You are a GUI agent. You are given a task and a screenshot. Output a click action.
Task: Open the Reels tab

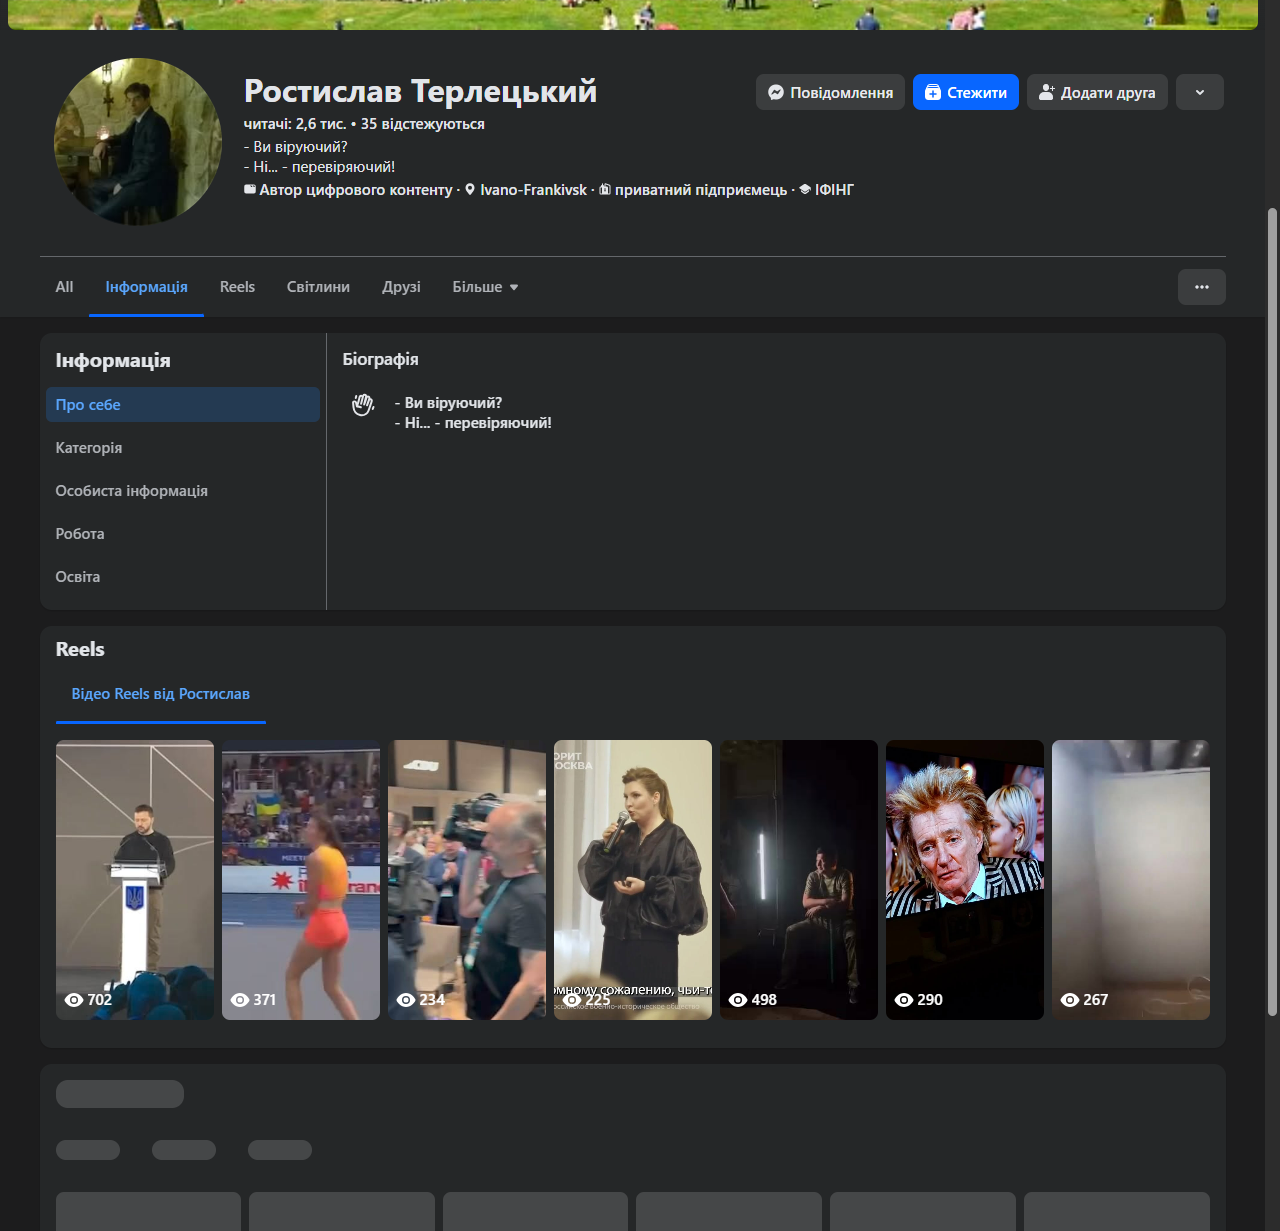click(x=237, y=287)
